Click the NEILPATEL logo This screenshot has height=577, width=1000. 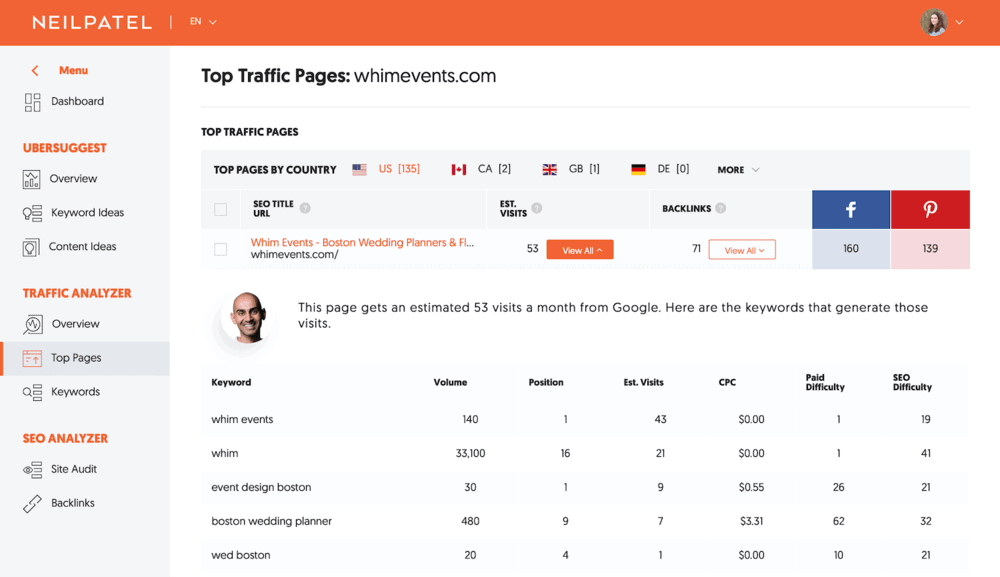click(92, 22)
